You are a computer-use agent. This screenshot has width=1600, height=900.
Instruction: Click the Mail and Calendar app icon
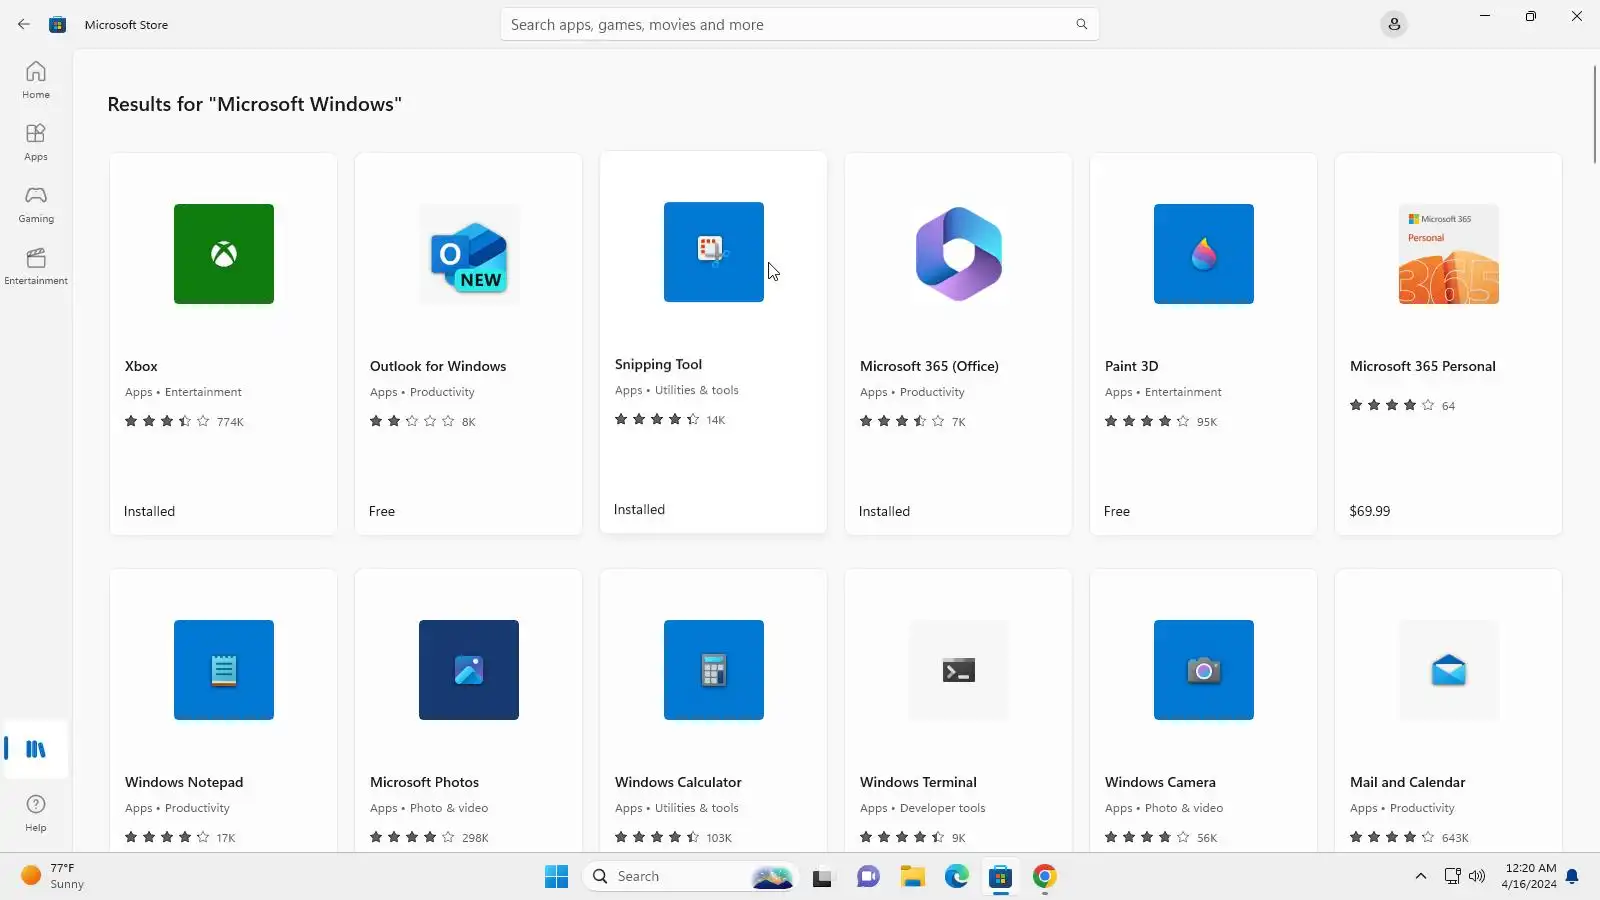[1449, 670]
